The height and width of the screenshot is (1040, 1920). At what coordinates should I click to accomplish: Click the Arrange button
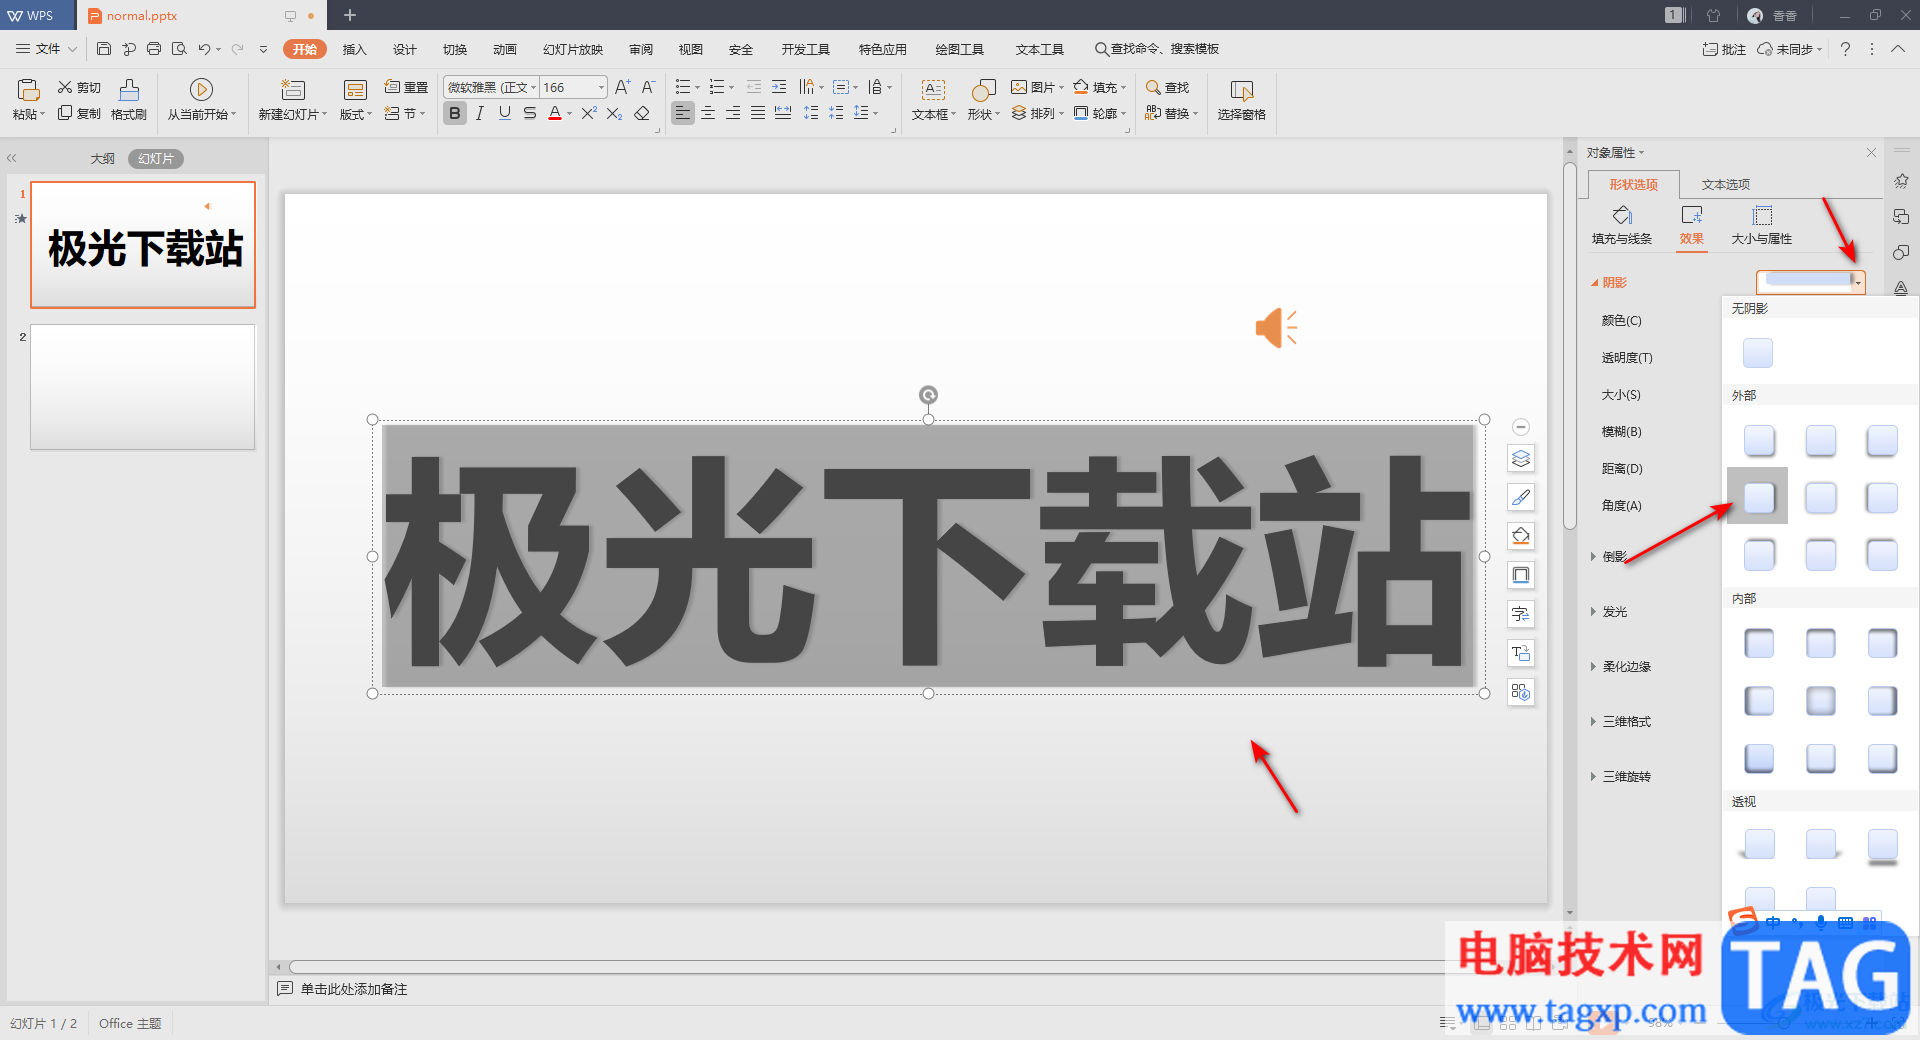pos(1036,113)
